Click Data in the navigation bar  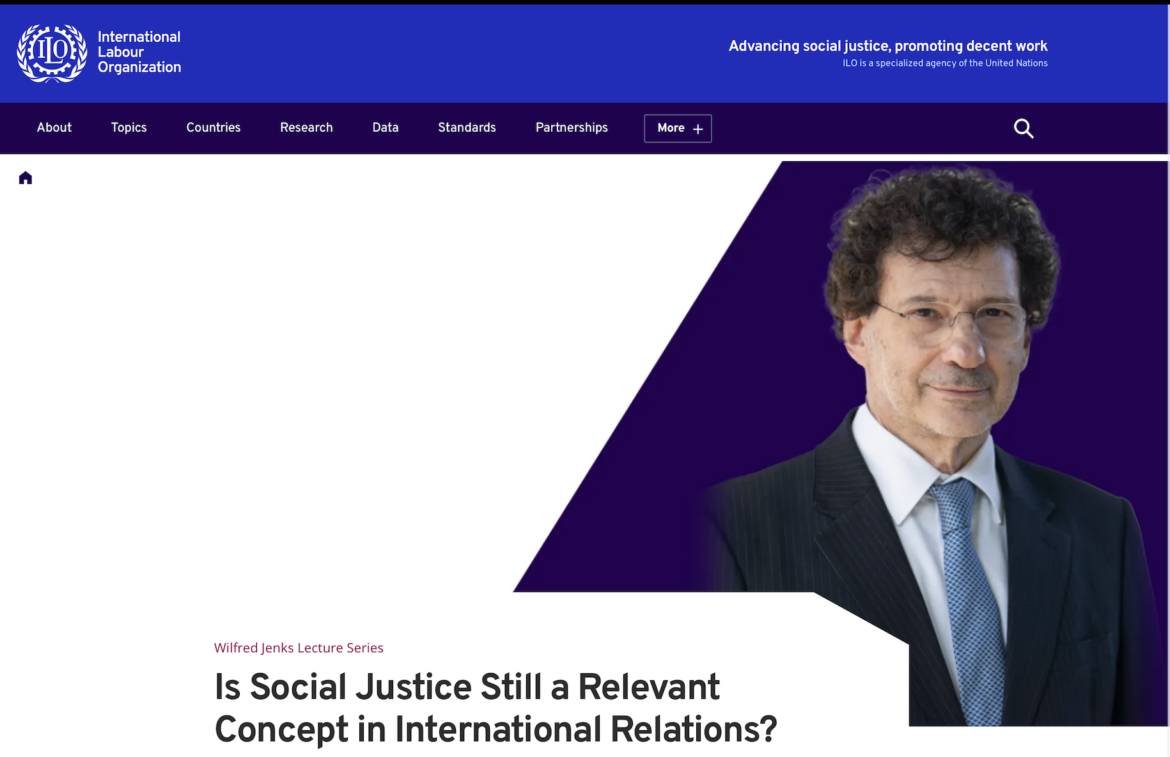coord(386,128)
